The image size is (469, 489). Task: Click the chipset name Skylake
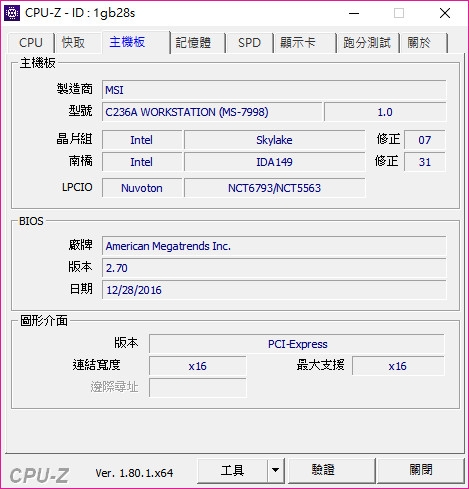tap(274, 140)
